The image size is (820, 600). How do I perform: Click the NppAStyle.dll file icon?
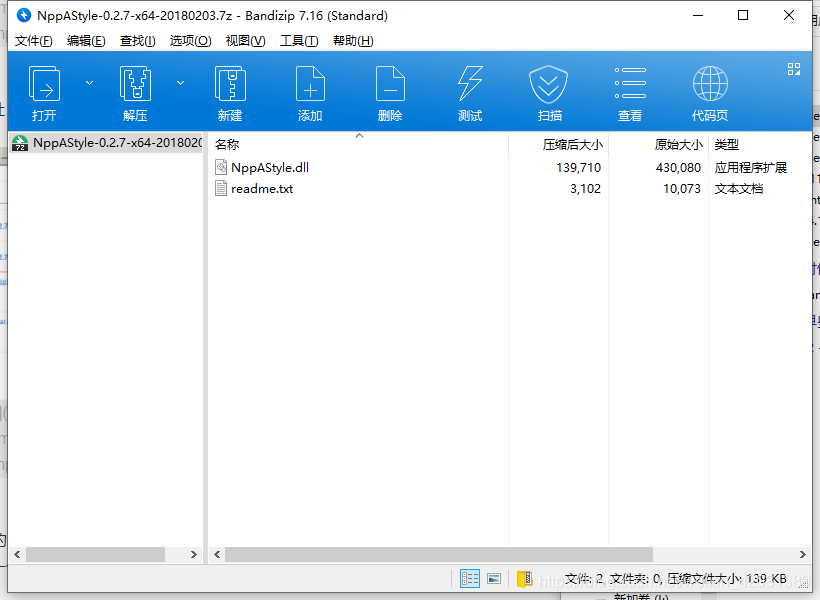tap(221, 167)
